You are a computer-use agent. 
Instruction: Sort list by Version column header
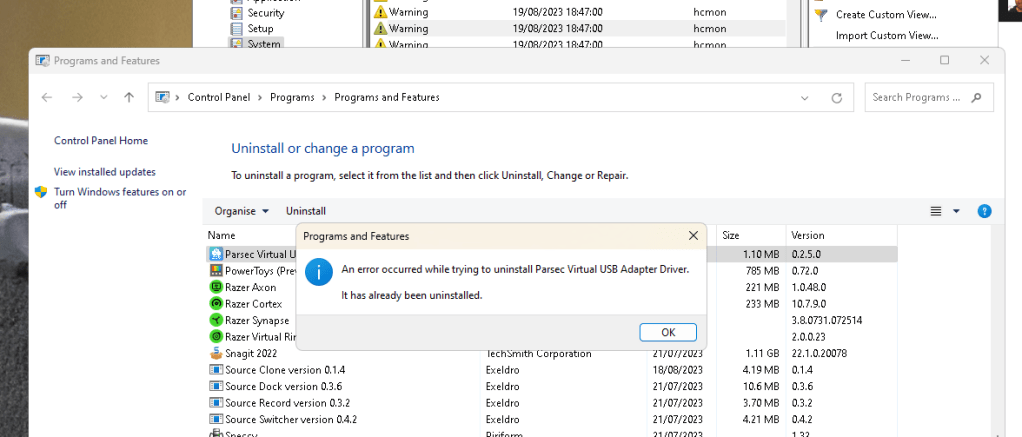(808, 235)
